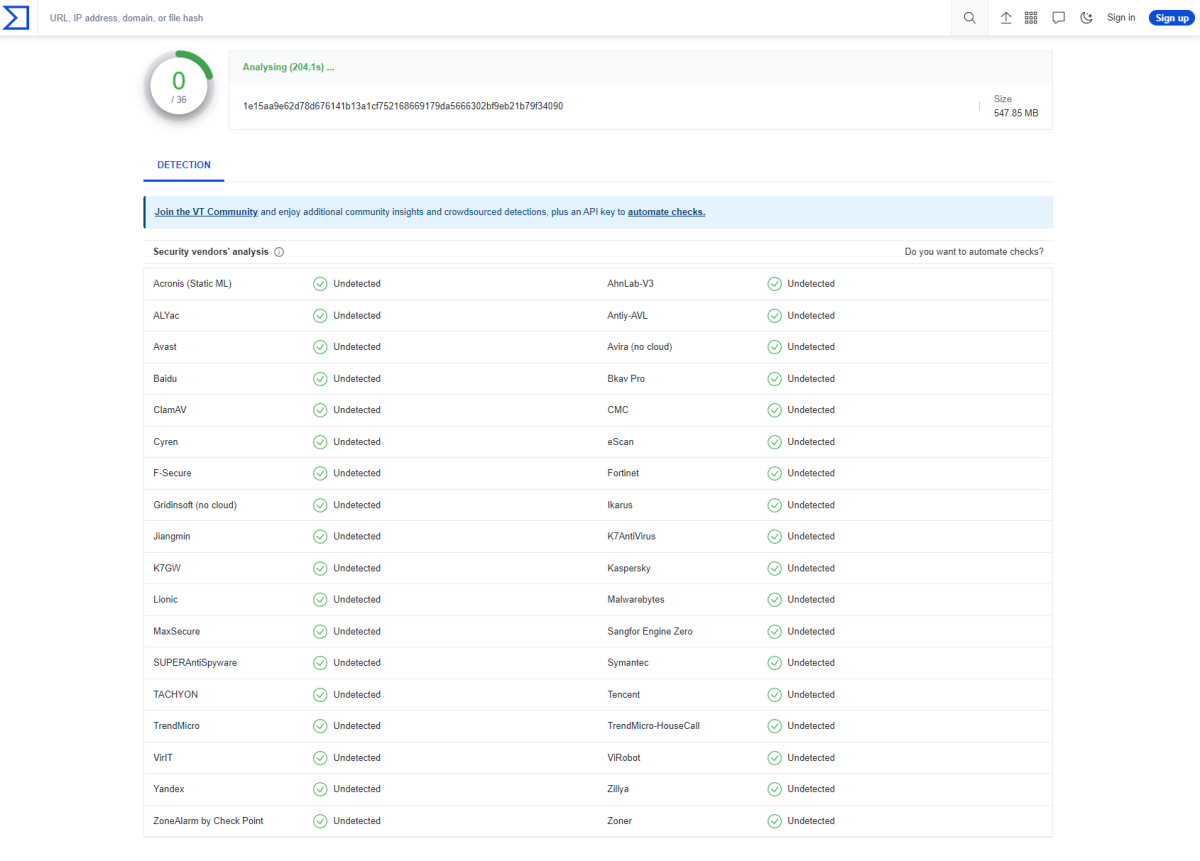Image resolution: width=1200 pixels, height=861 pixels.
Task: Click Undetected result next to VirIT
Action: [x=357, y=758]
